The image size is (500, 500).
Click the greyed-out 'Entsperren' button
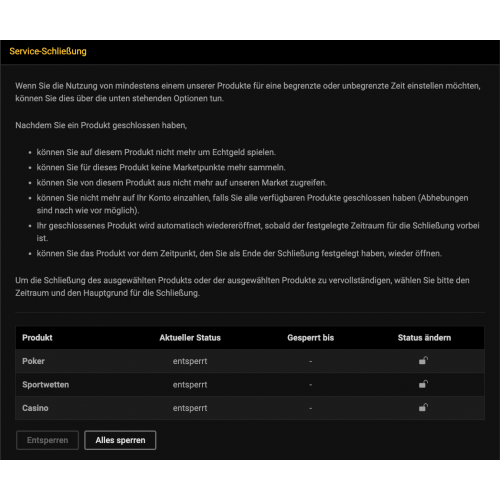47,440
